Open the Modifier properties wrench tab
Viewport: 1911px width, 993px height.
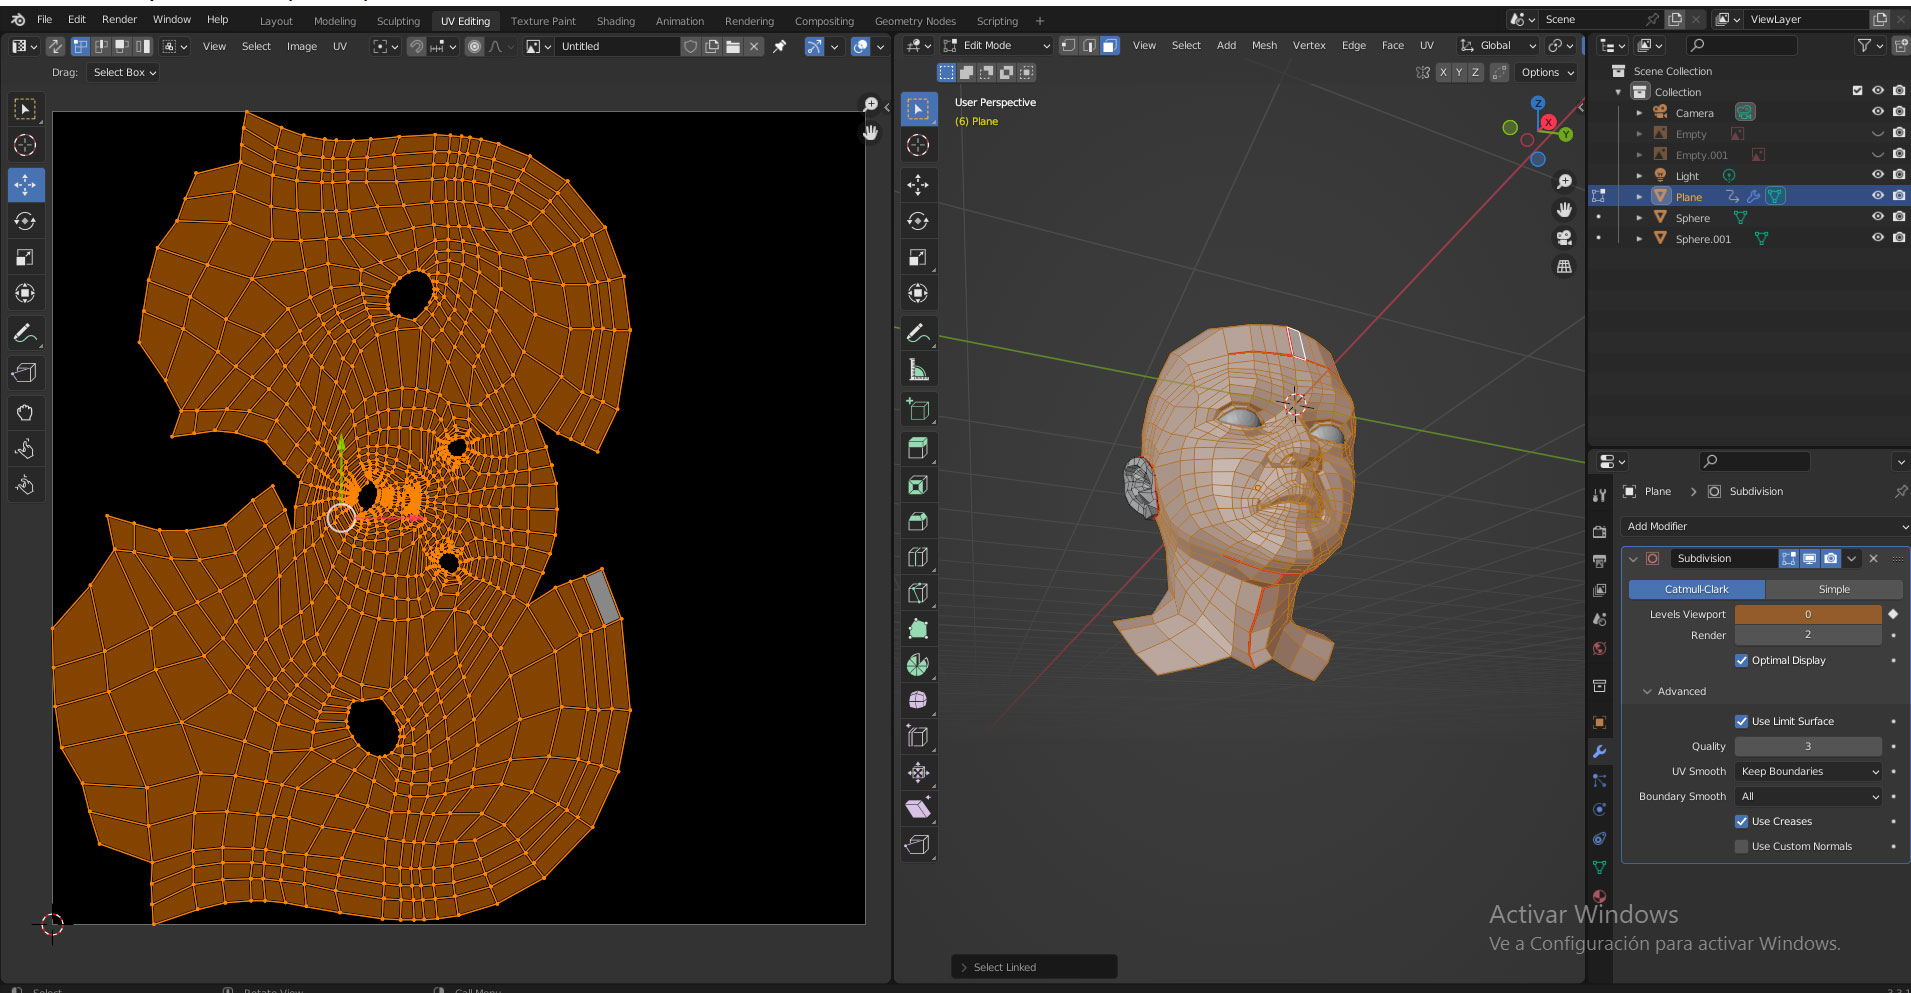tap(1599, 752)
